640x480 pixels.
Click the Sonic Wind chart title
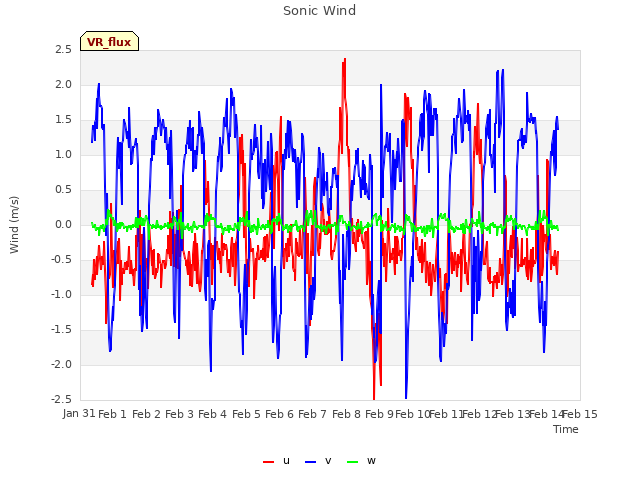point(320,11)
